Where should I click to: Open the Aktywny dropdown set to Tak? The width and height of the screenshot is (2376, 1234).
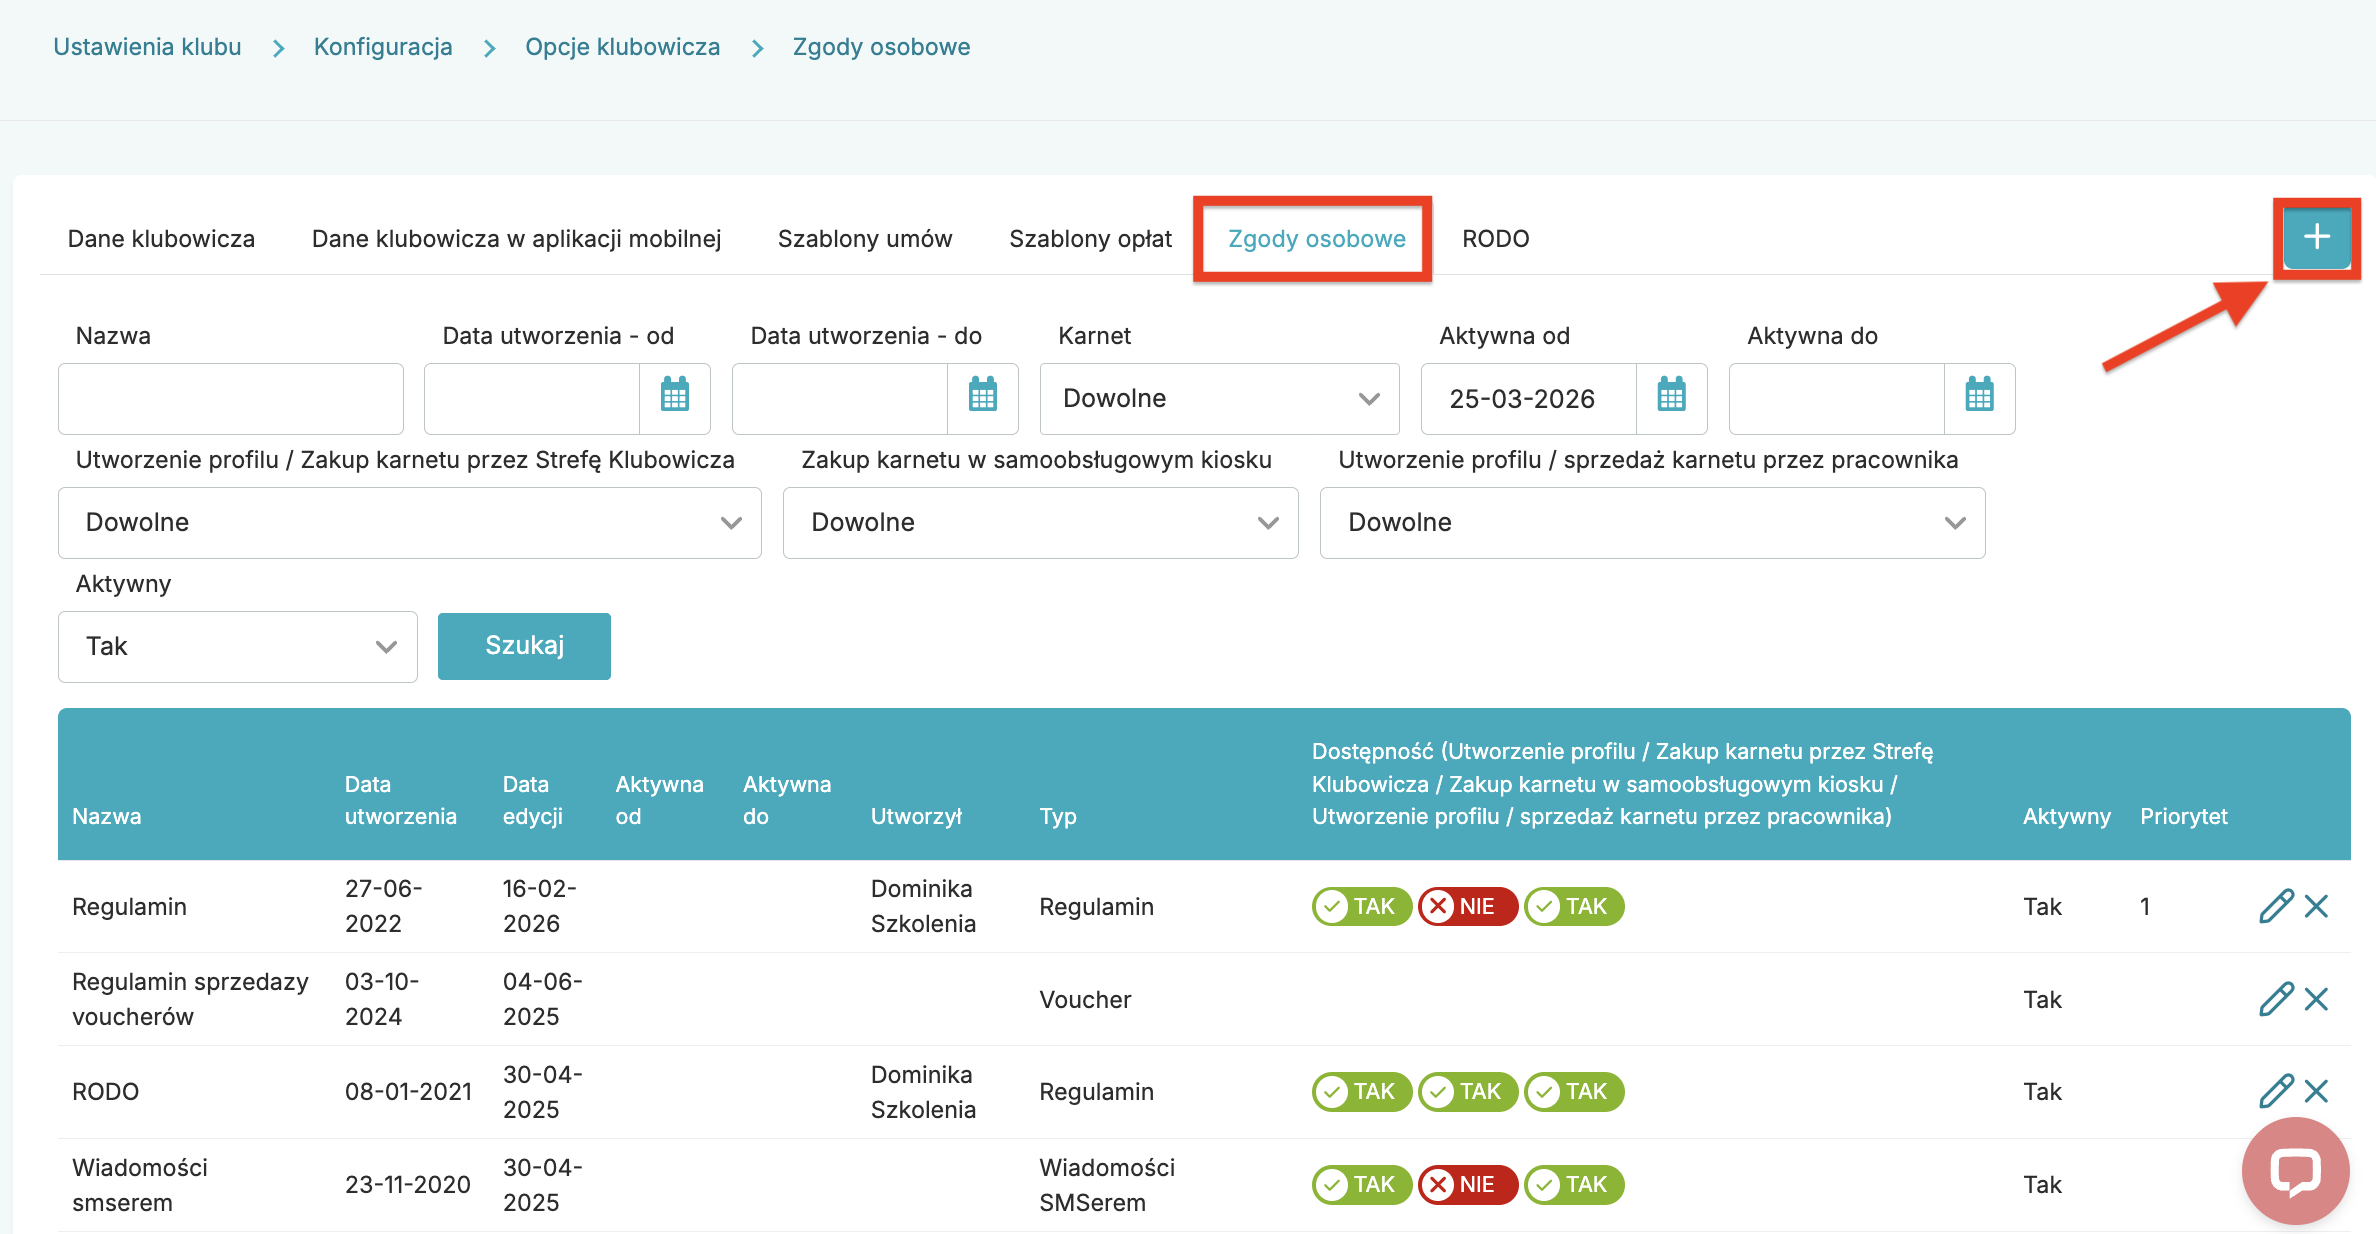(238, 646)
